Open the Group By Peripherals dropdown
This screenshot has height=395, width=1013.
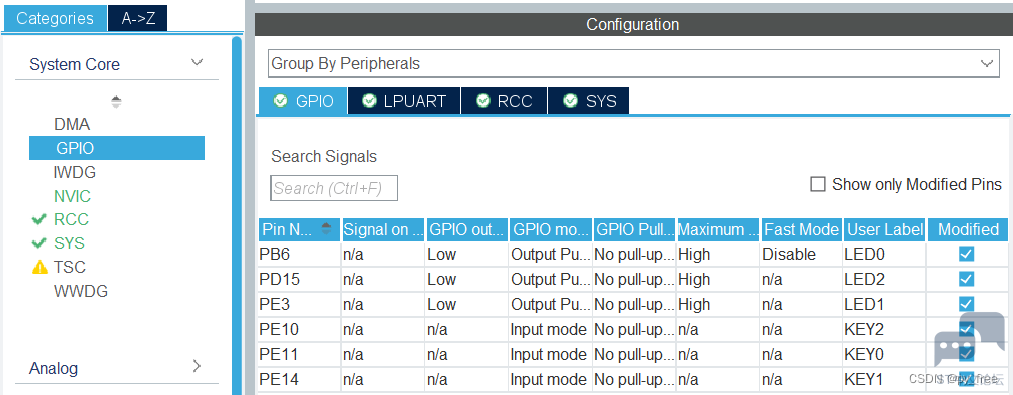(634, 63)
